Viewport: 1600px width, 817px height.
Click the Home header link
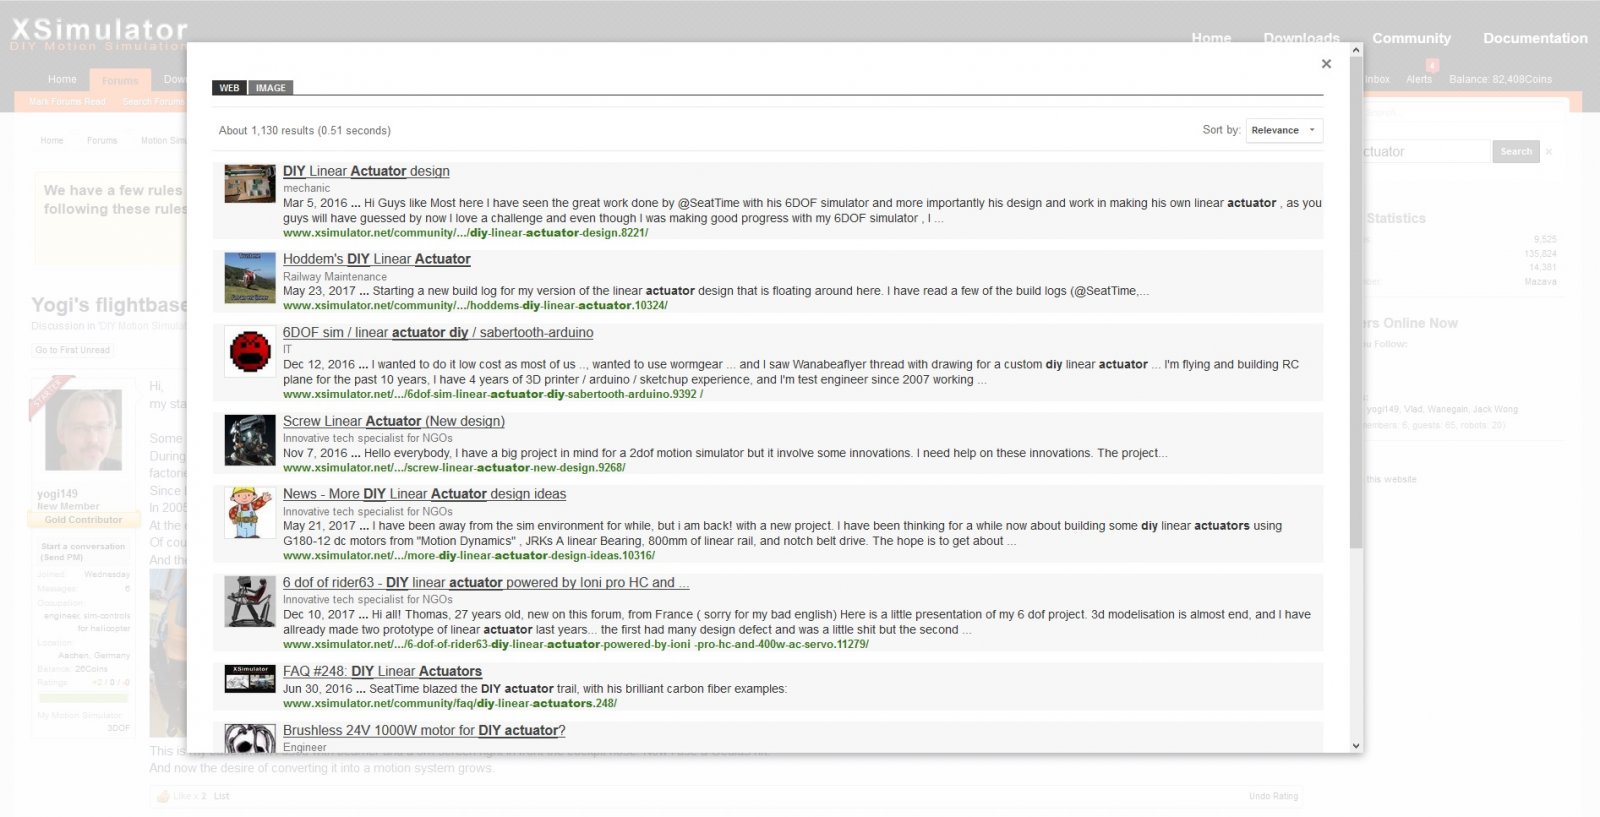[1211, 38]
